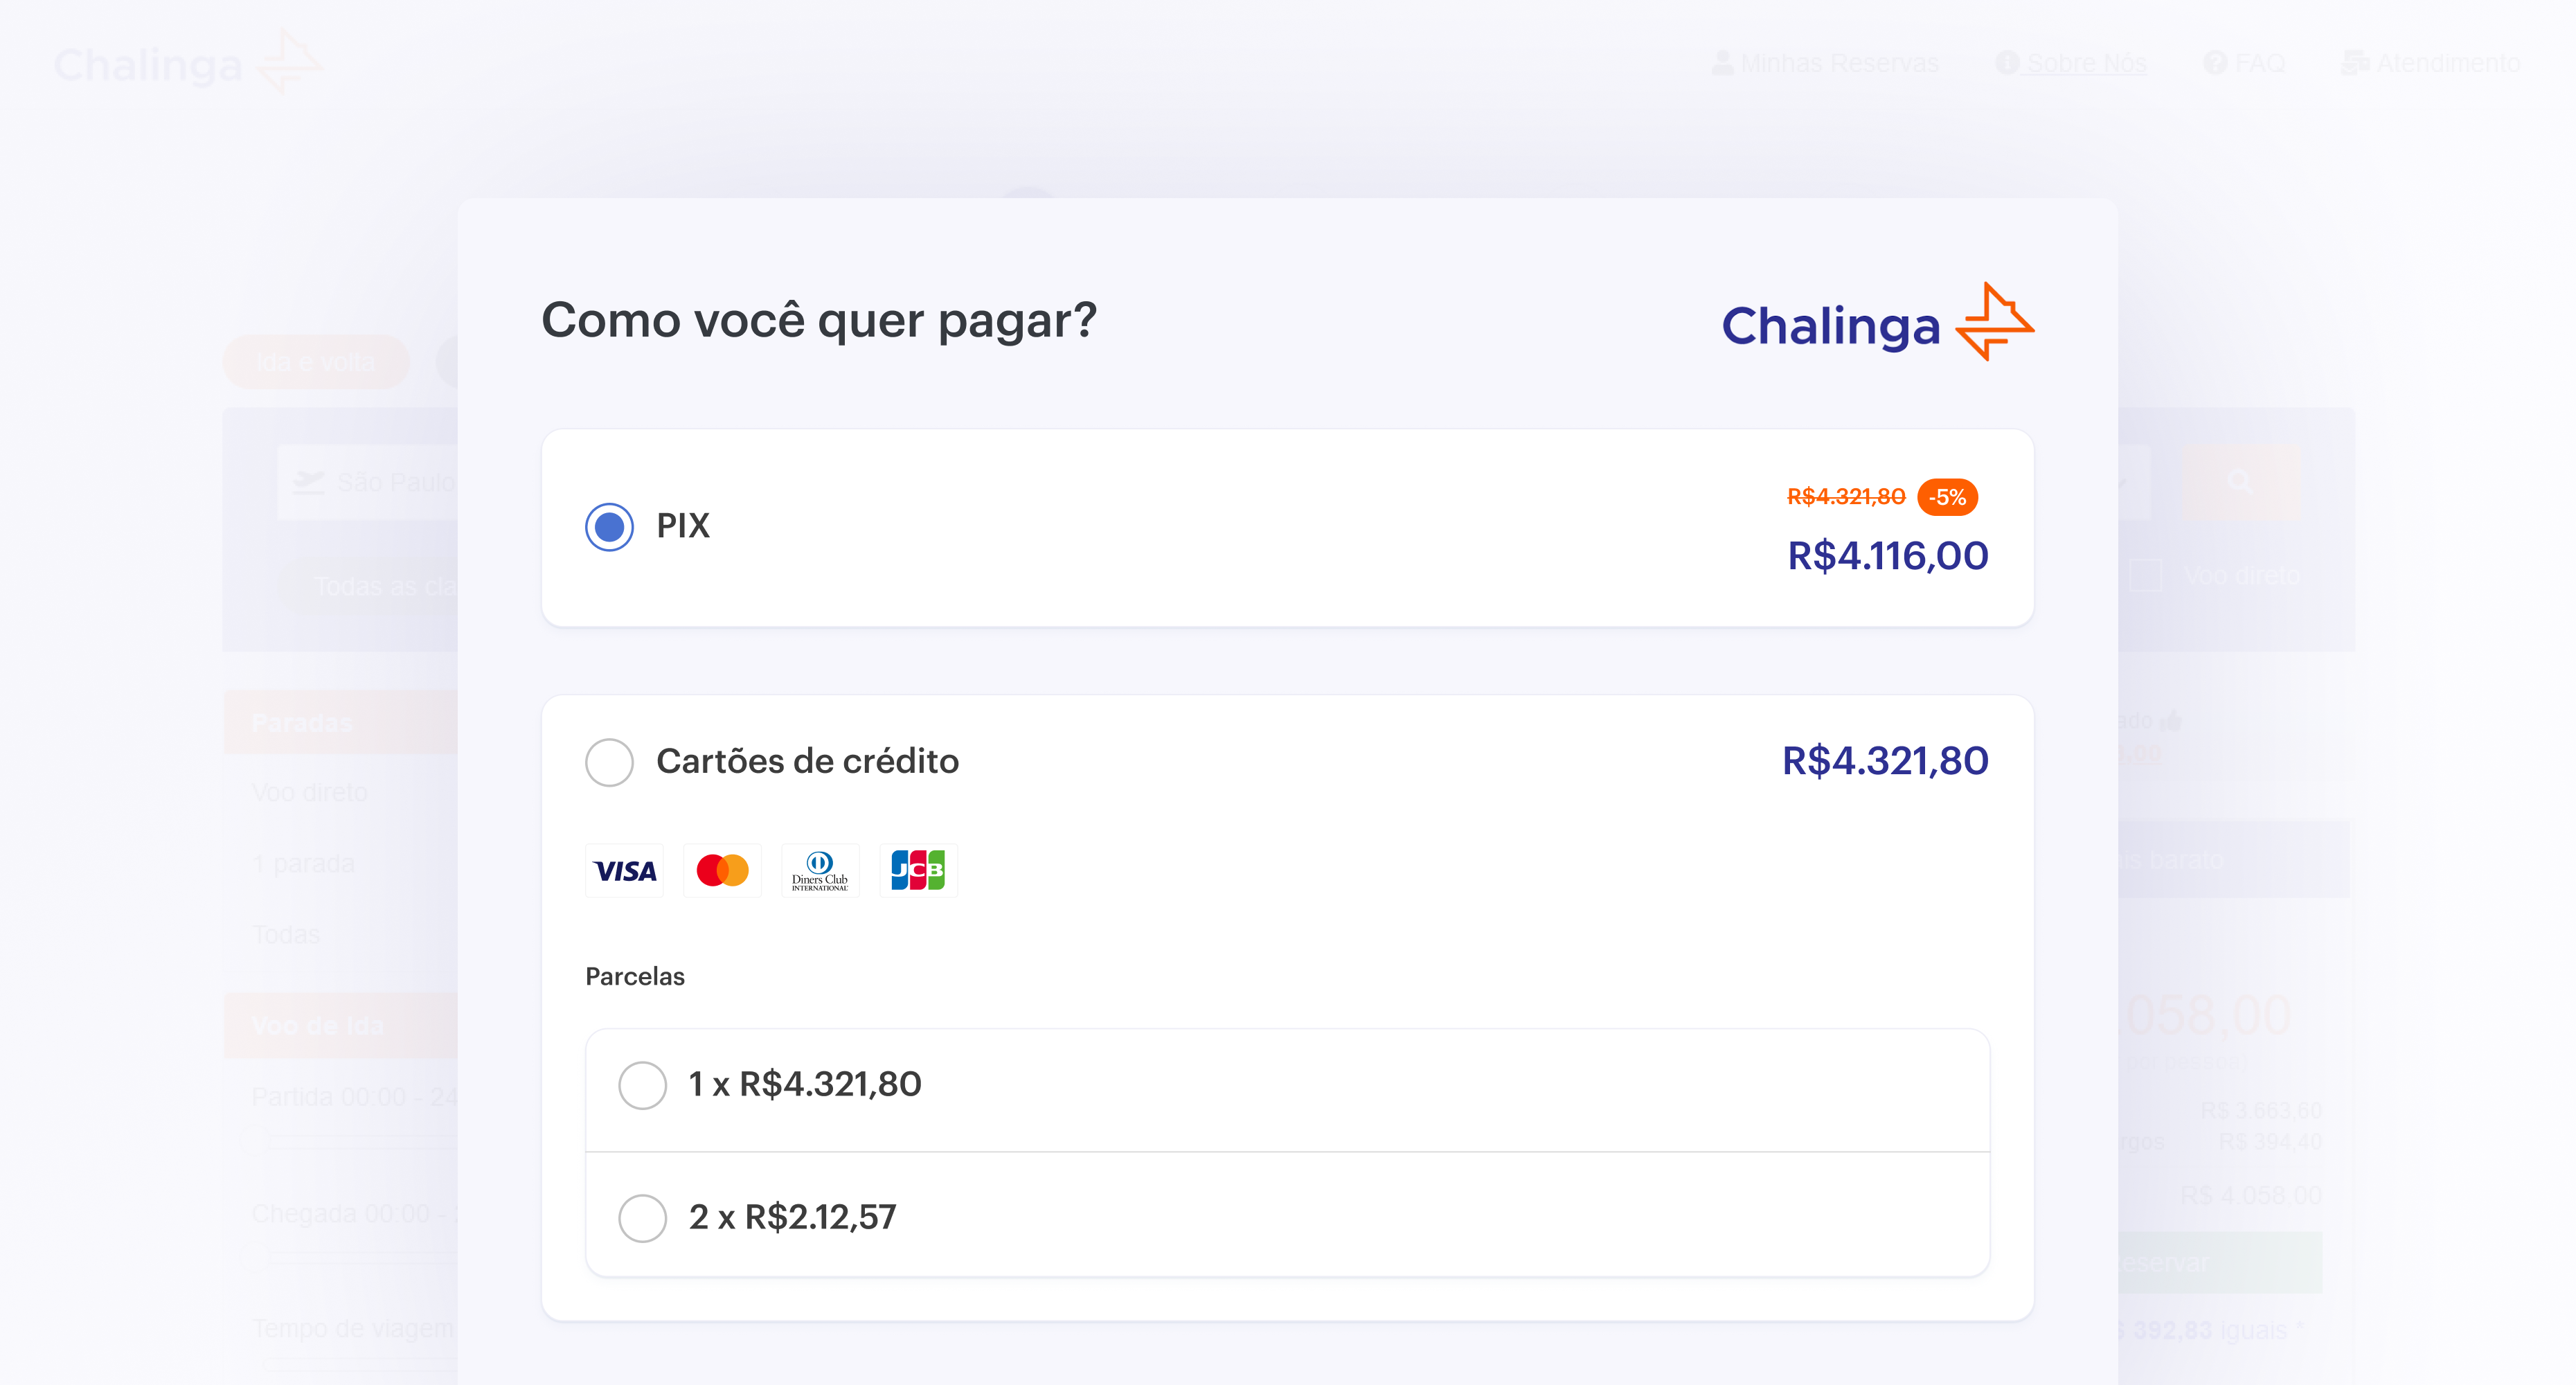
Task: Select the 1 x R$4.321,80 installment option
Action: point(643,1085)
